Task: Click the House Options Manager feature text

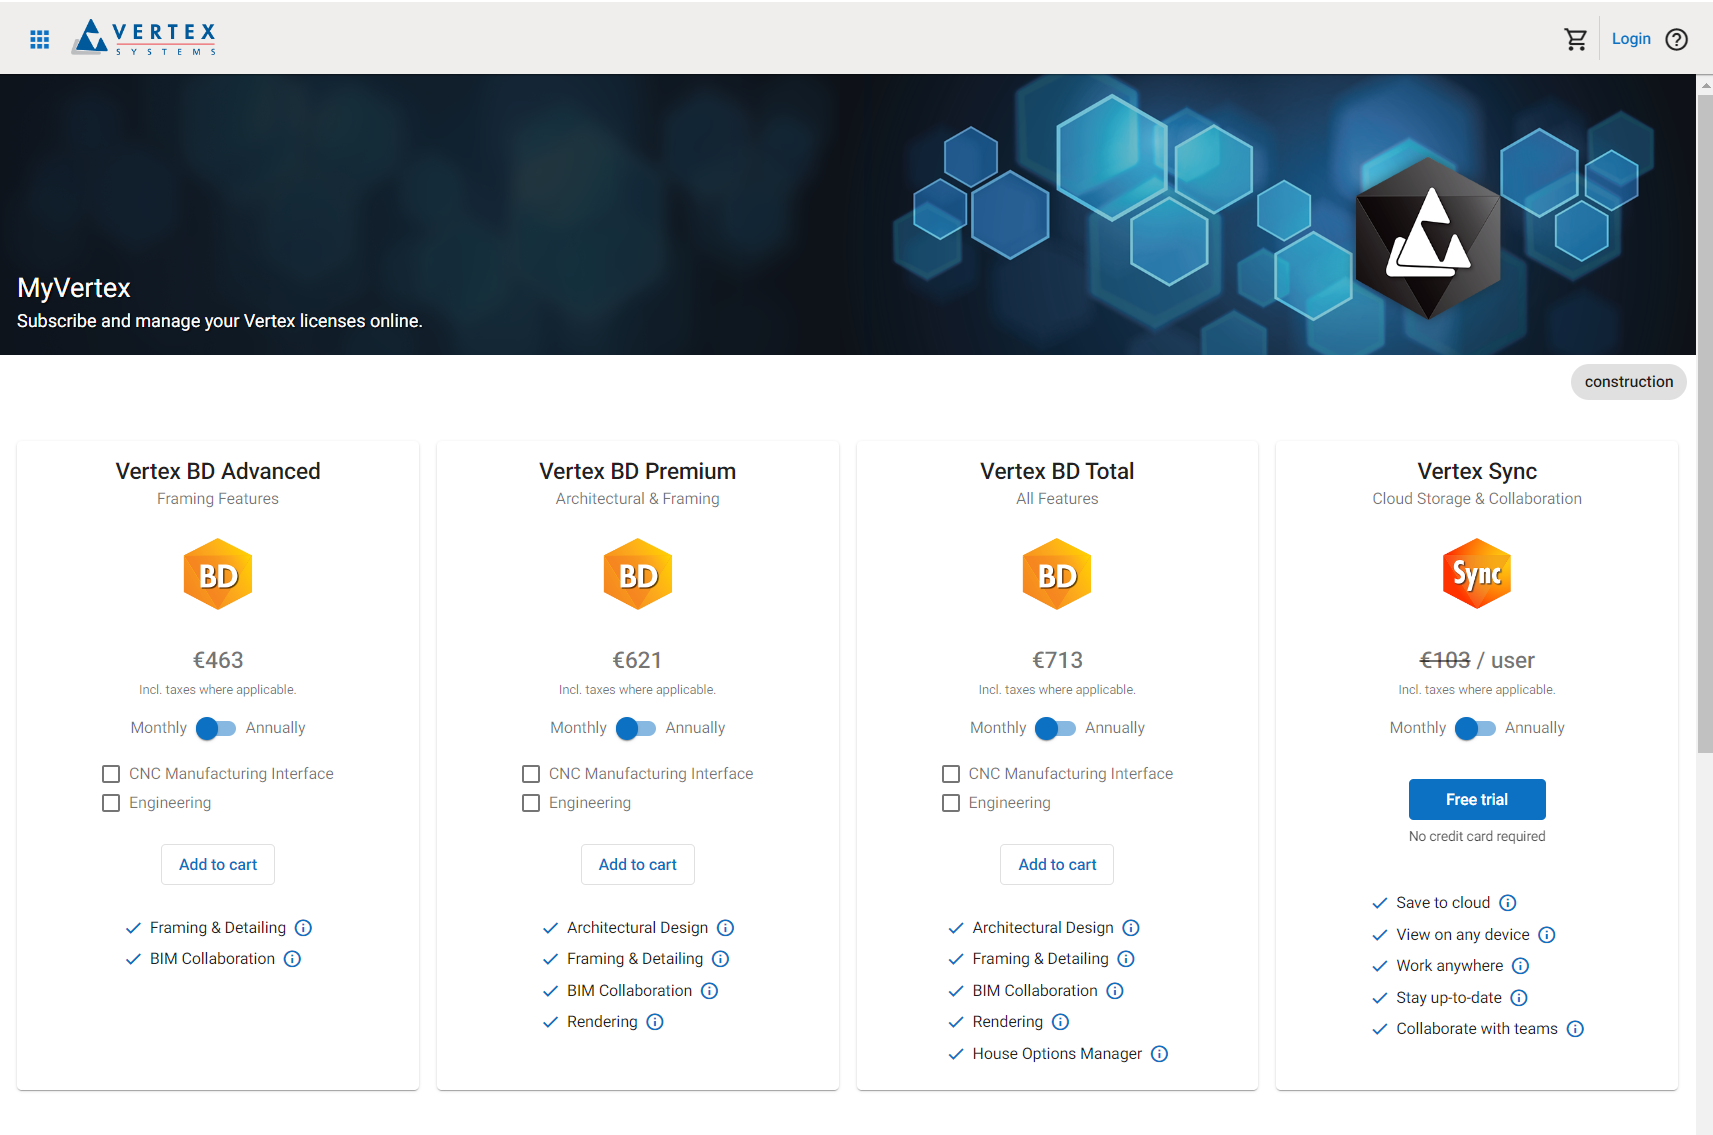Action: click(1057, 1054)
